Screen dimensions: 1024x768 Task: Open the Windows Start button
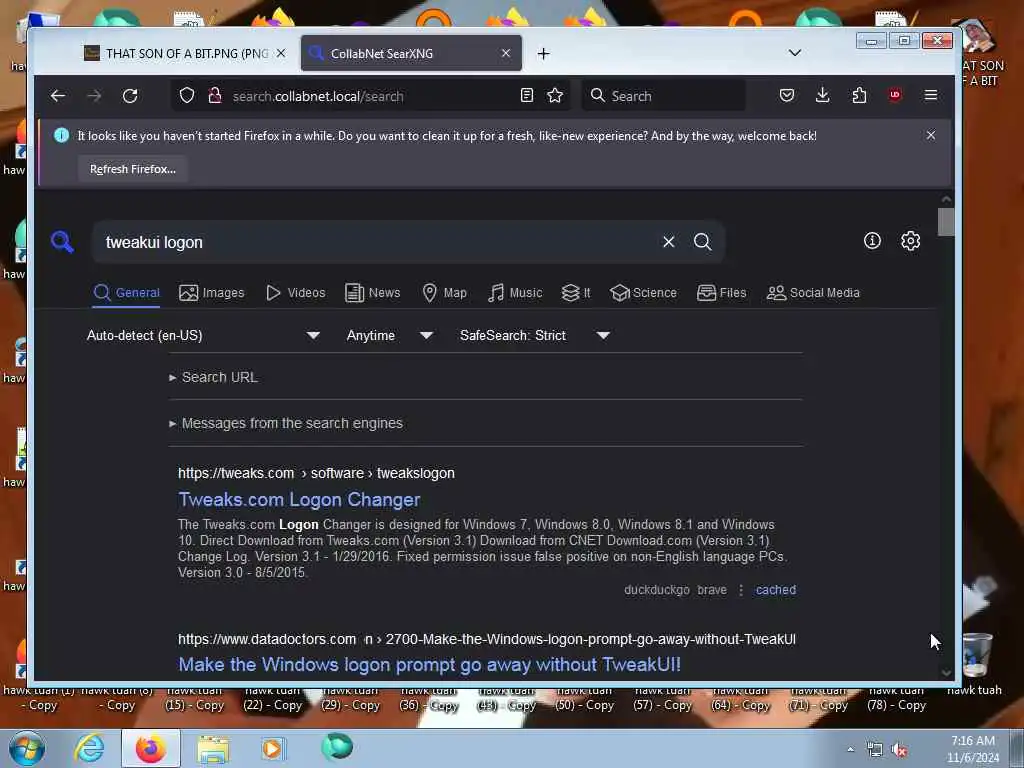(27, 748)
